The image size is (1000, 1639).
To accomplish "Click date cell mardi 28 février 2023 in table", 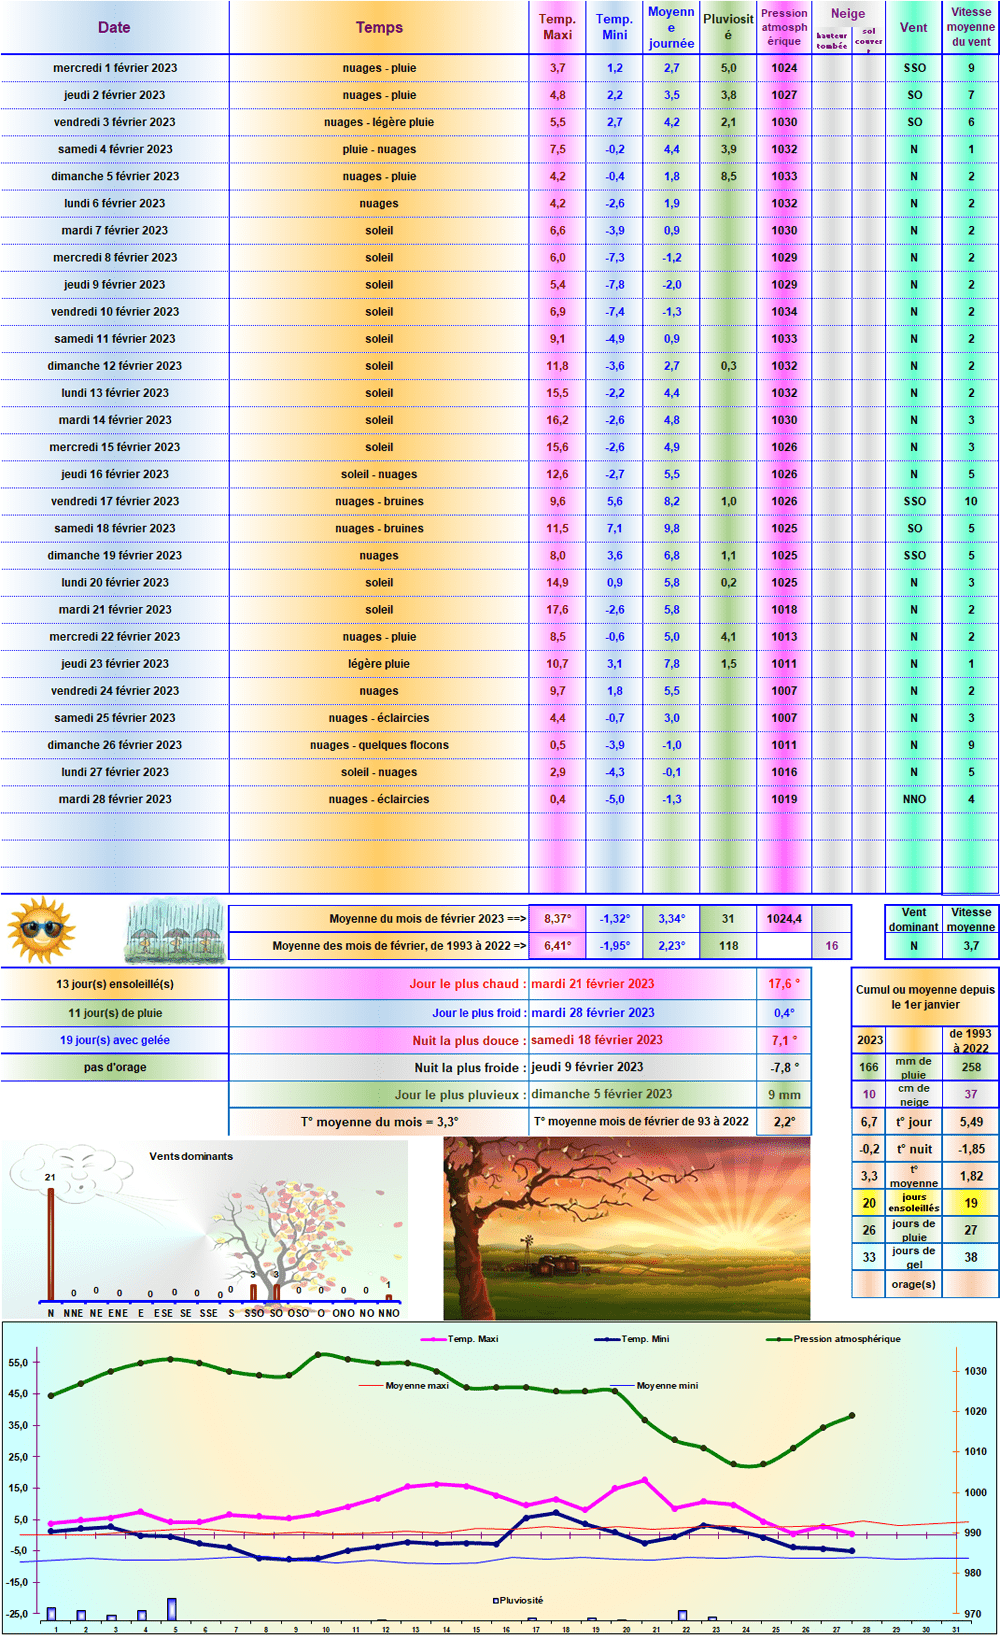I will tap(115, 799).
